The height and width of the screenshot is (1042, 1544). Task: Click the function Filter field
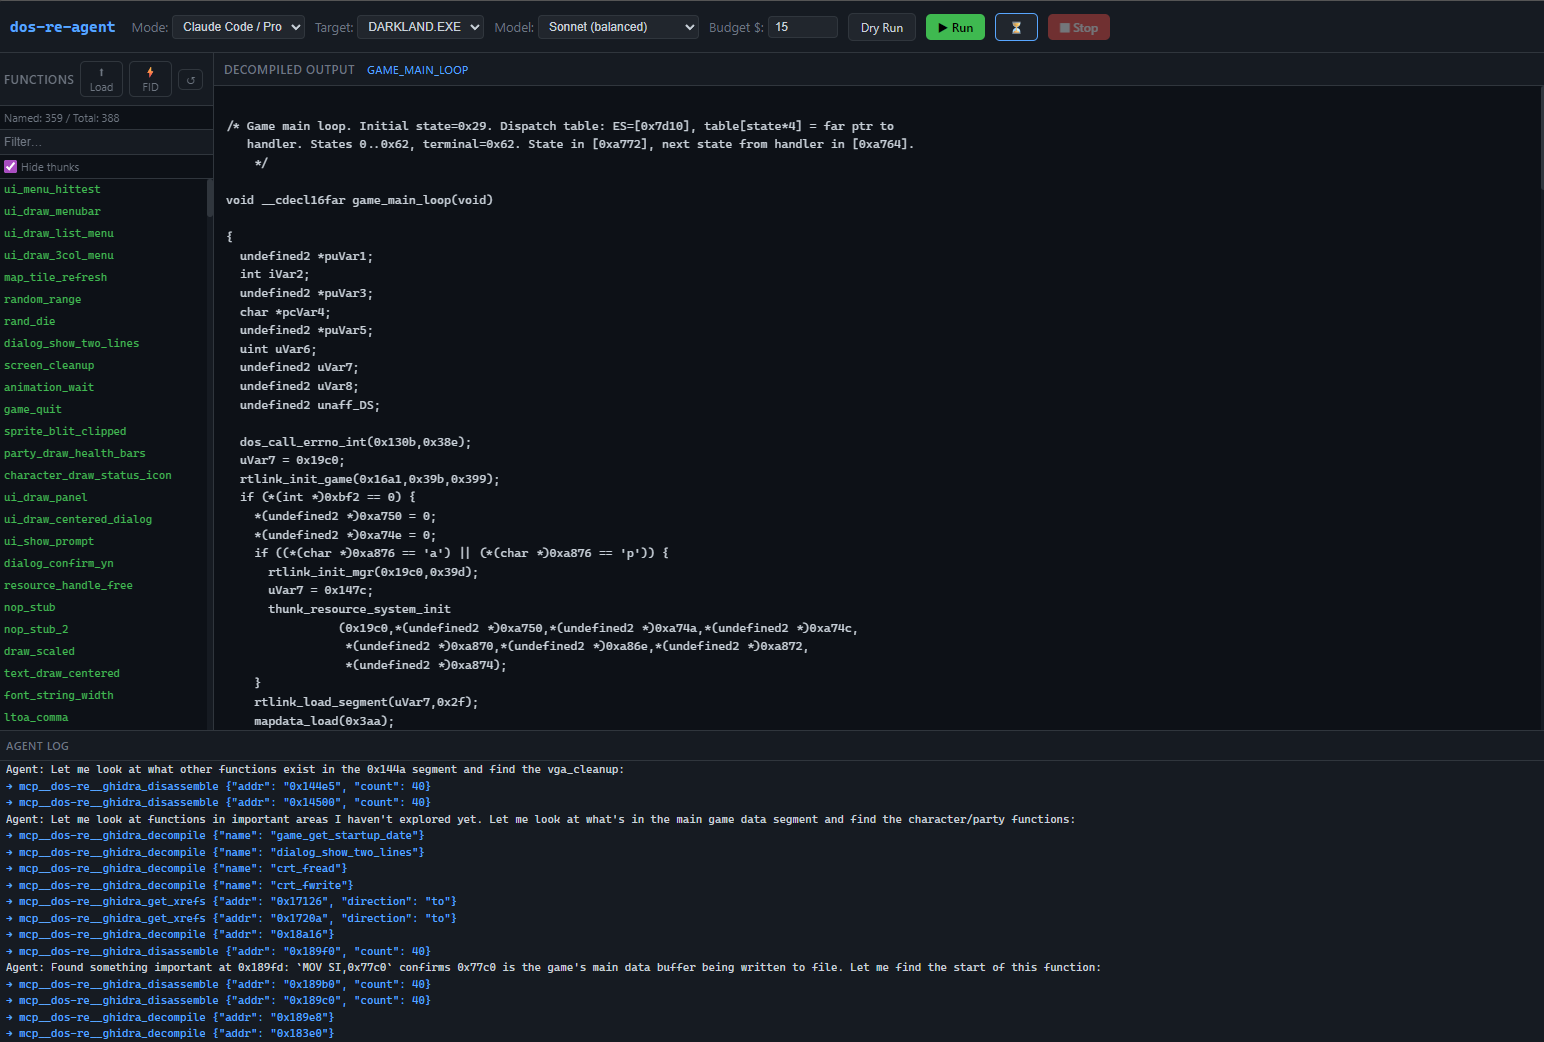pos(106,142)
